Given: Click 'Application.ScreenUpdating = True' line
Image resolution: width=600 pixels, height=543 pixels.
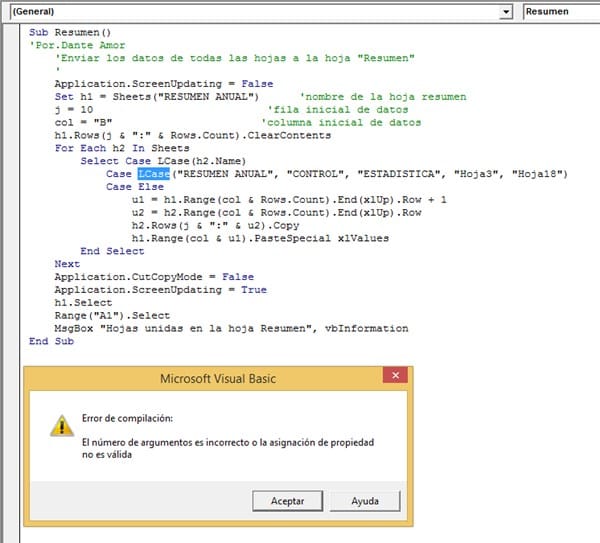Looking at the screenshot, I should (x=160, y=290).
